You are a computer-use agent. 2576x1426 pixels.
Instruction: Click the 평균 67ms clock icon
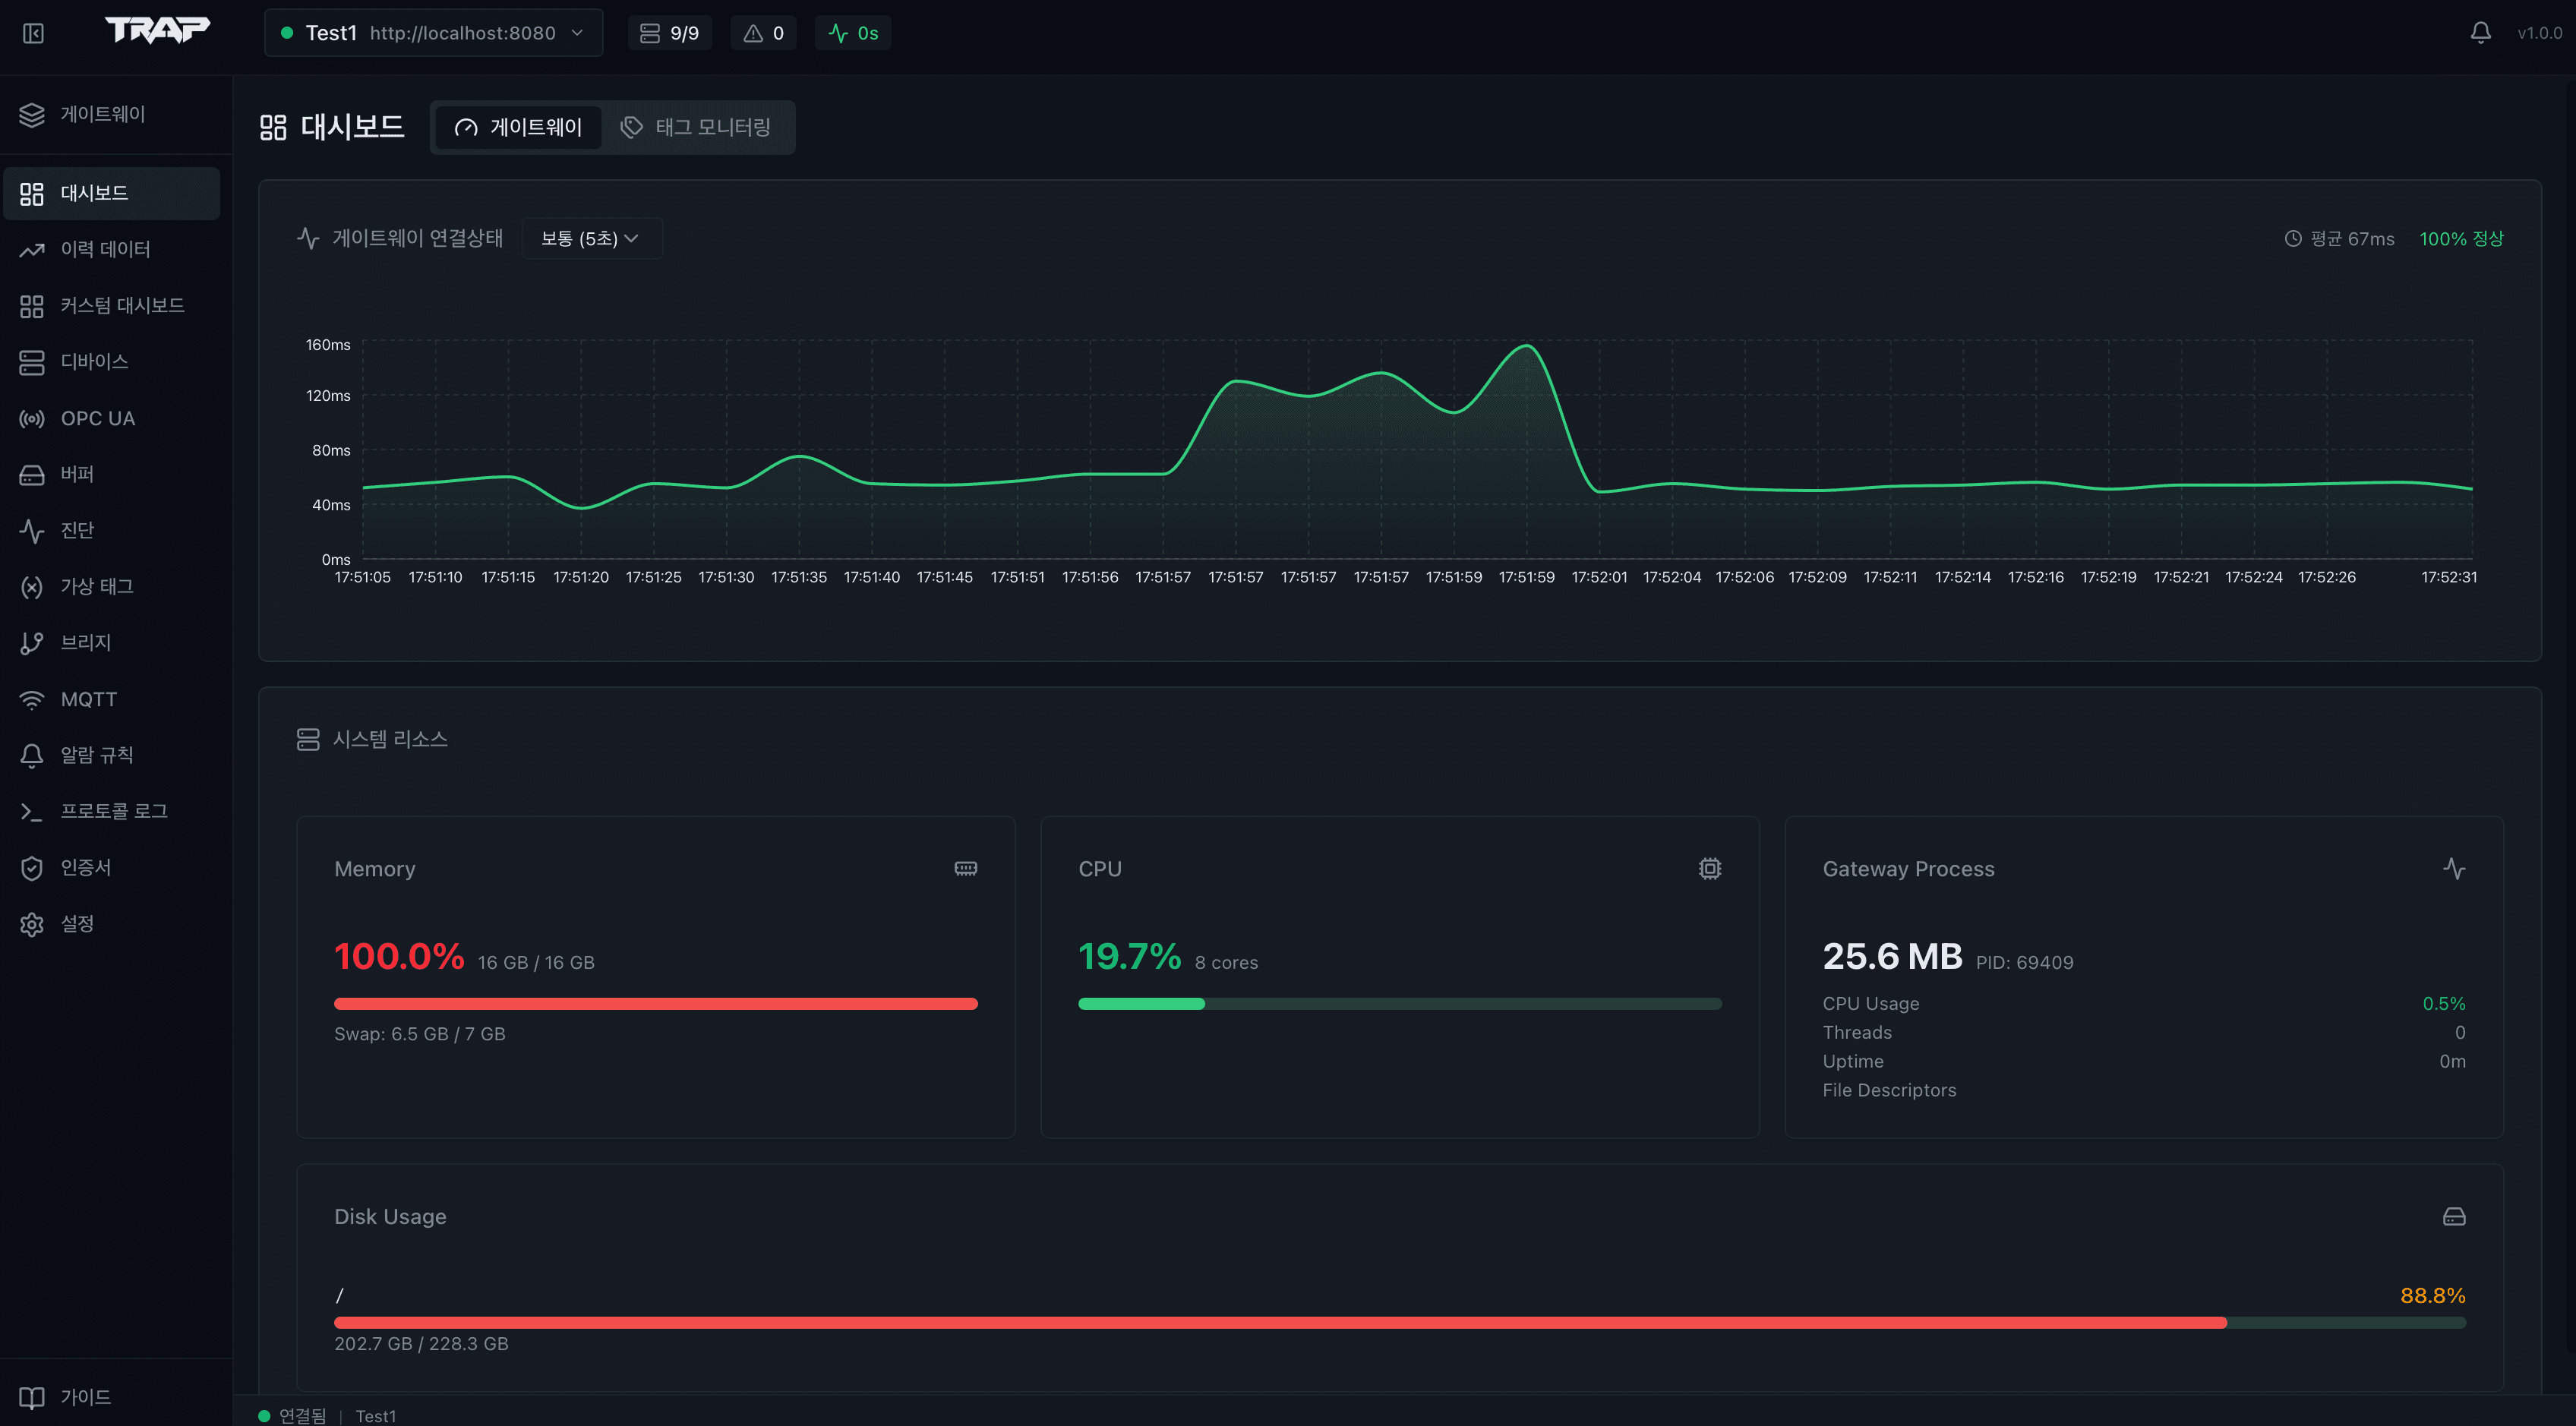[x=2293, y=239]
